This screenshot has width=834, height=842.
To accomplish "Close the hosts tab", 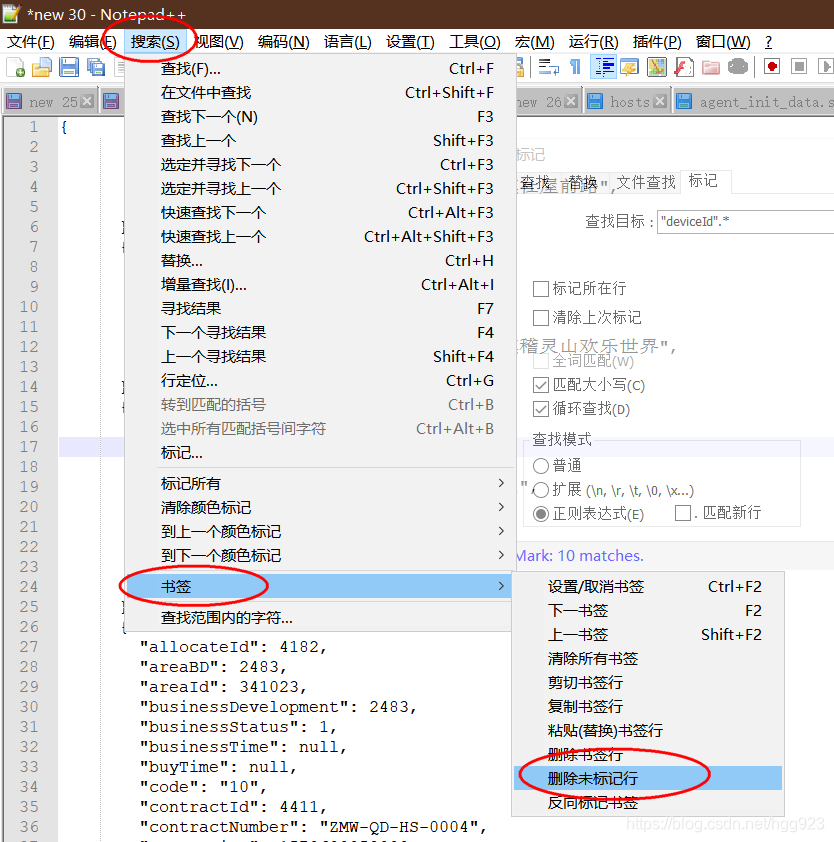I will [661, 101].
